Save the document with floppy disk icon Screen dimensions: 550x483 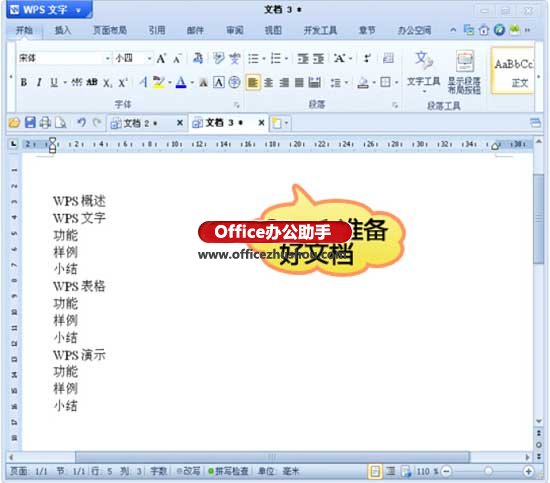(30, 123)
